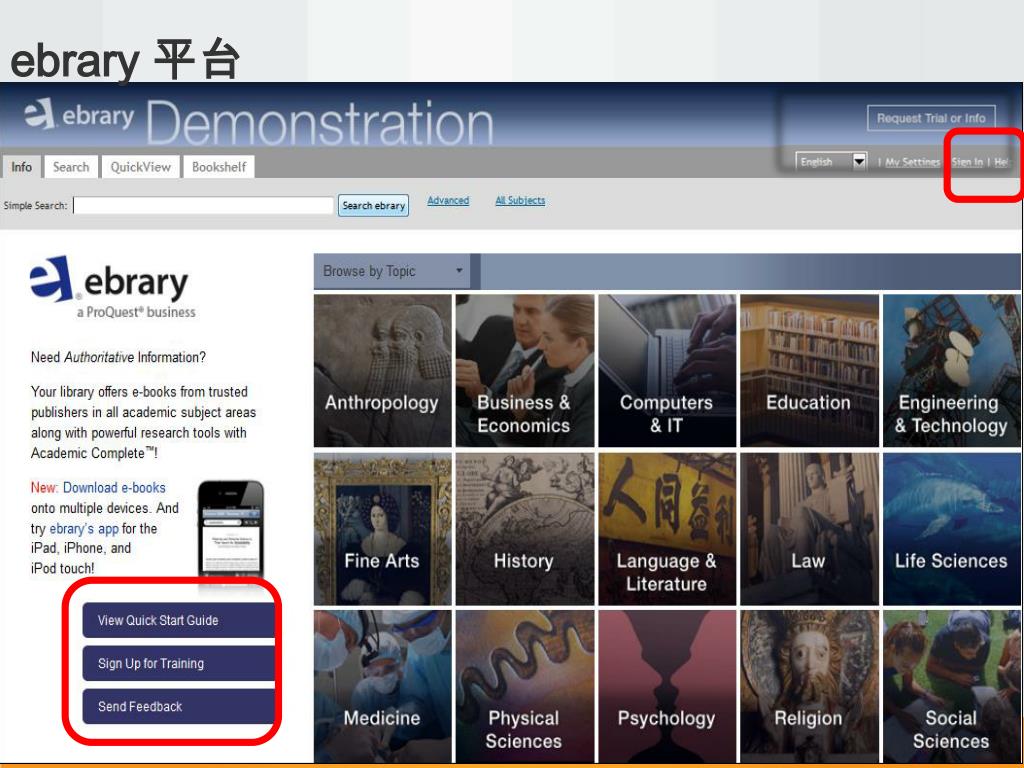1024x768 pixels.
Task: Open the Anthropology topic tile
Action: [383, 370]
